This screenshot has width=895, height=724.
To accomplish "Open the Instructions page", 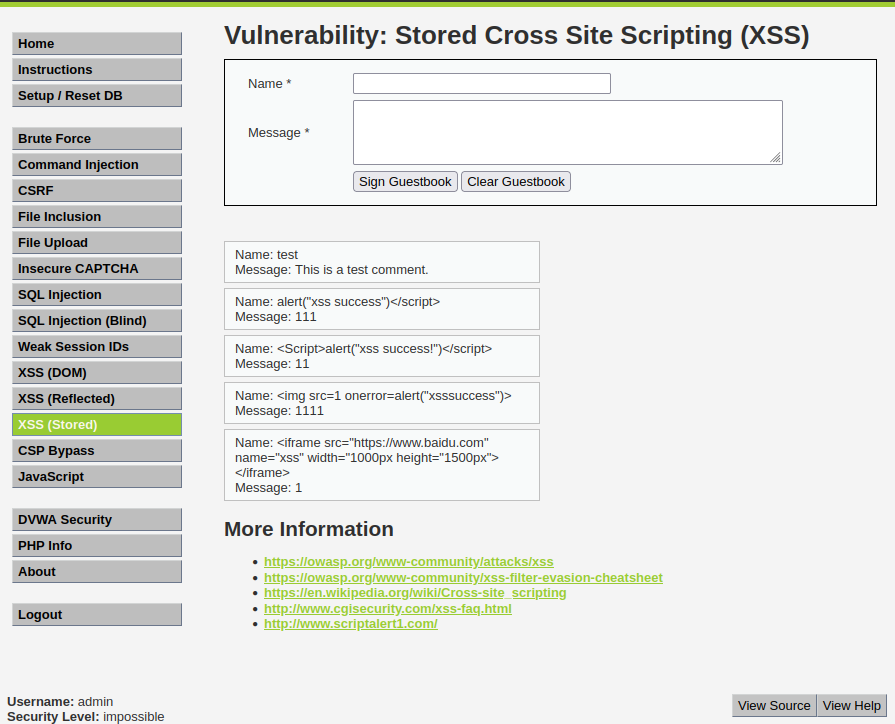I will click(97, 70).
